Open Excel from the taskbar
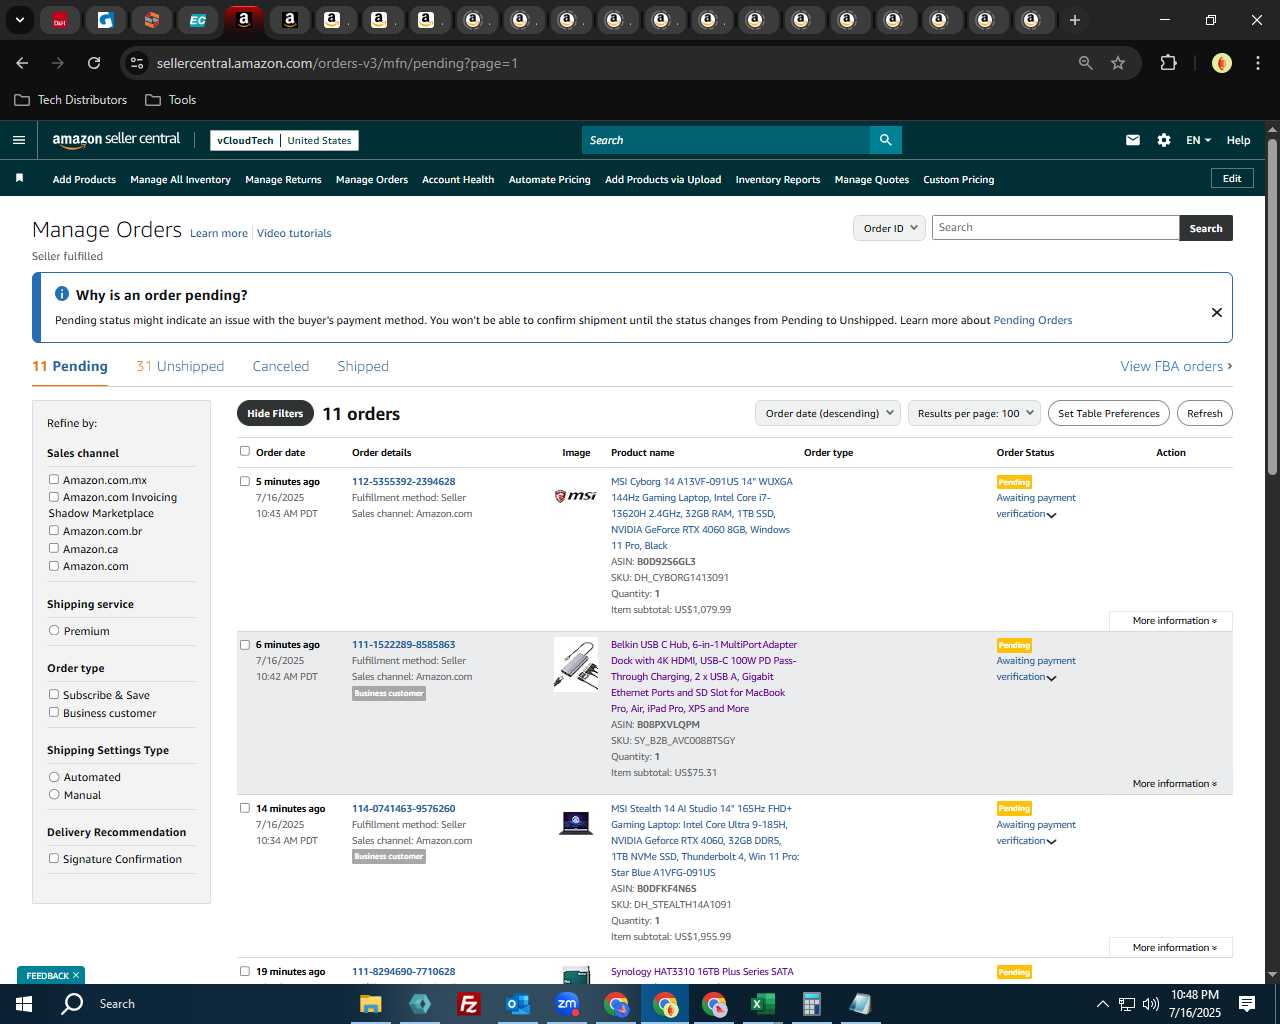The width and height of the screenshot is (1280, 1024). point(762,1004)
